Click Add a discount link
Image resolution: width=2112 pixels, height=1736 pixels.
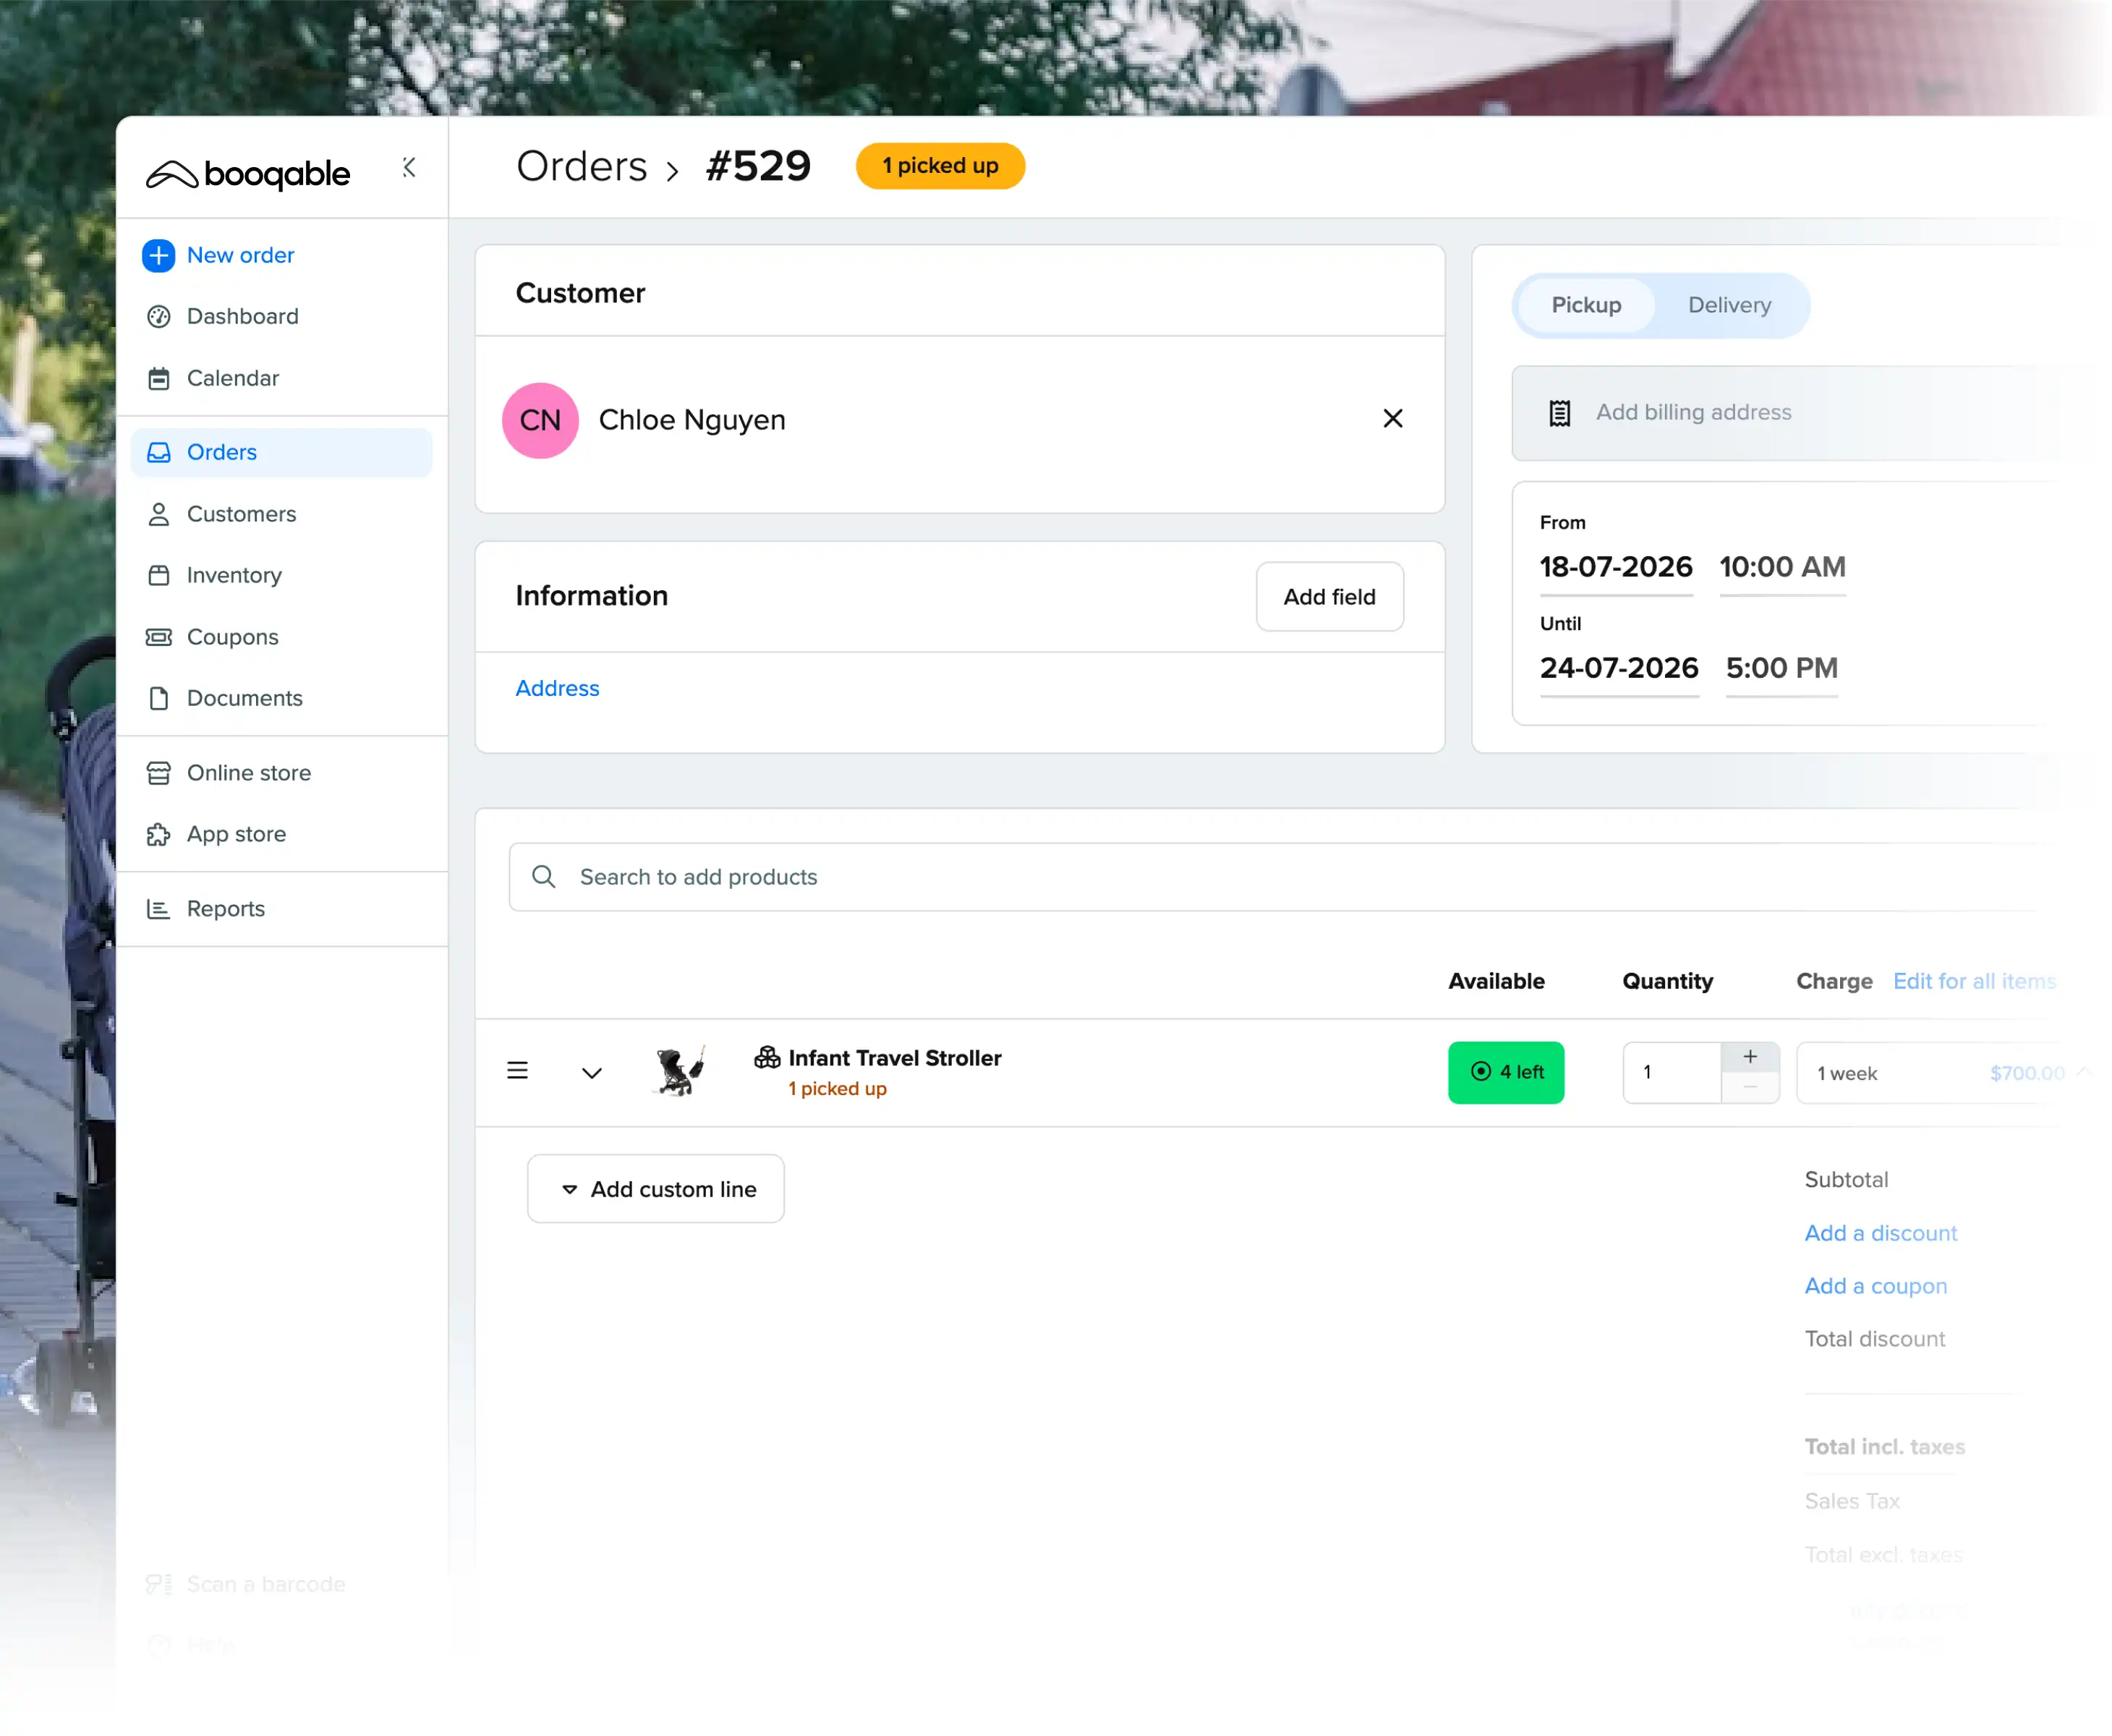1880,1233
